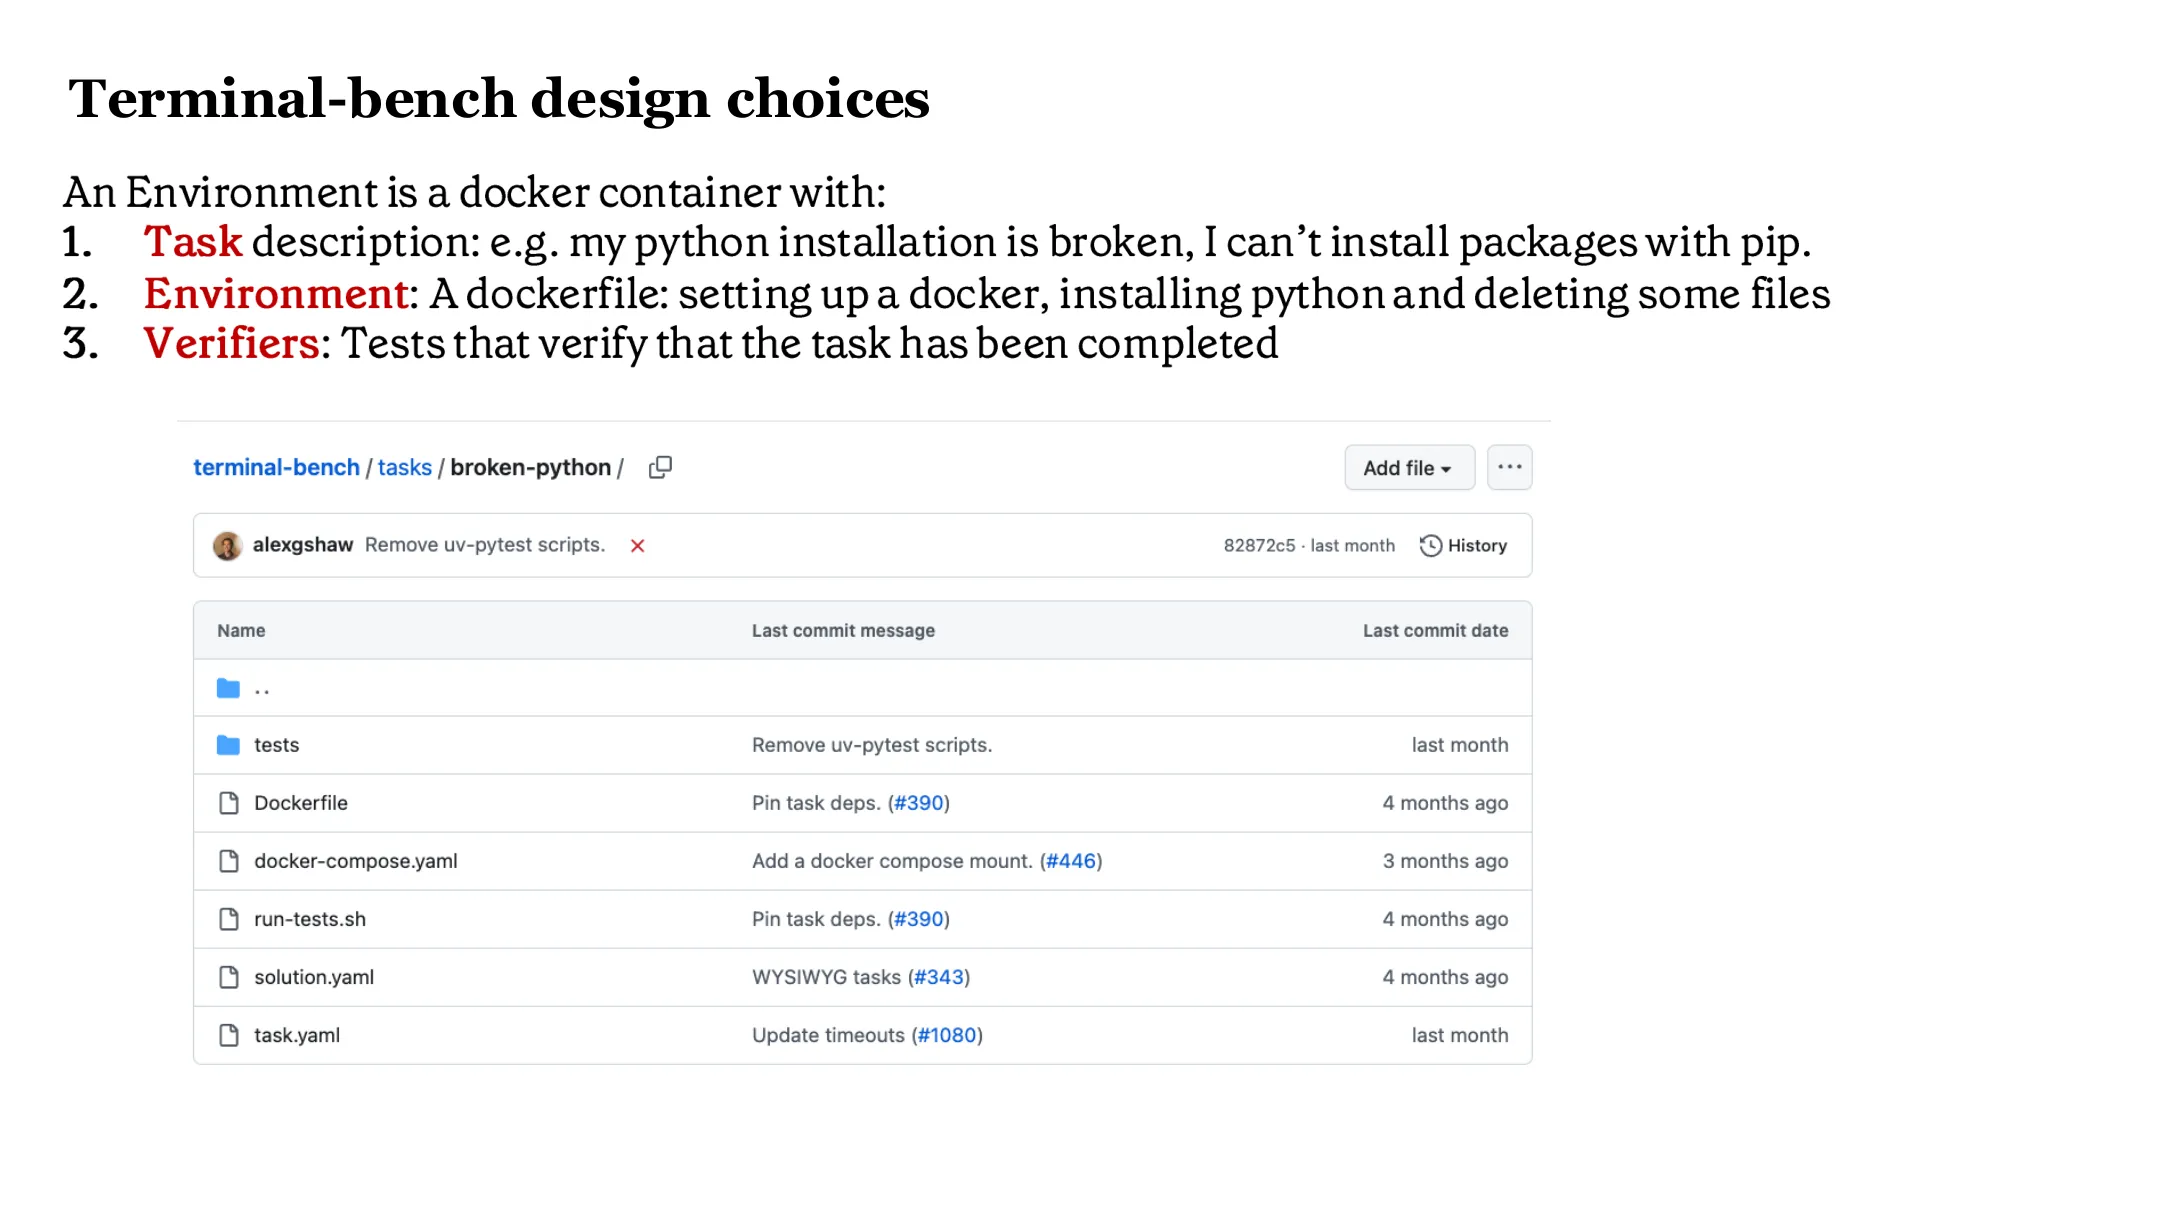Screen dimensions: 2160x1215
Task: Click 'Update timeouts' commit message
Action: 828,1035
